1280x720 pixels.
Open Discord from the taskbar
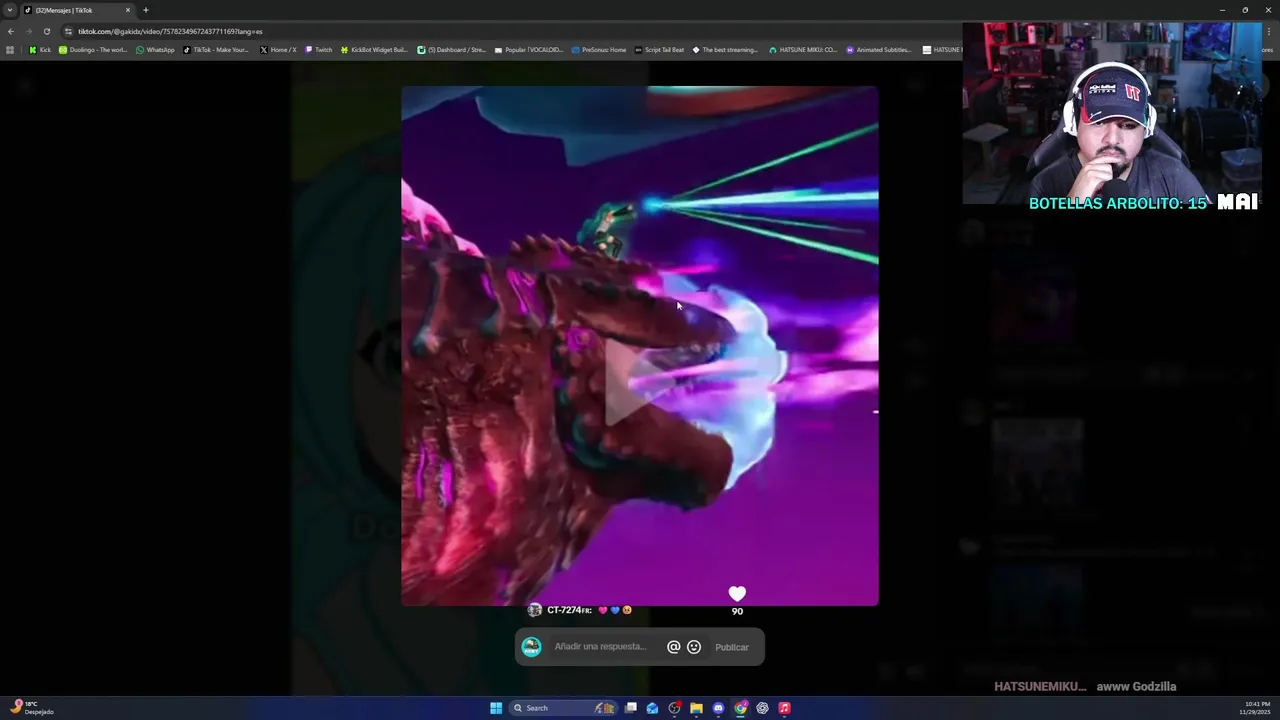coord(718,708)
